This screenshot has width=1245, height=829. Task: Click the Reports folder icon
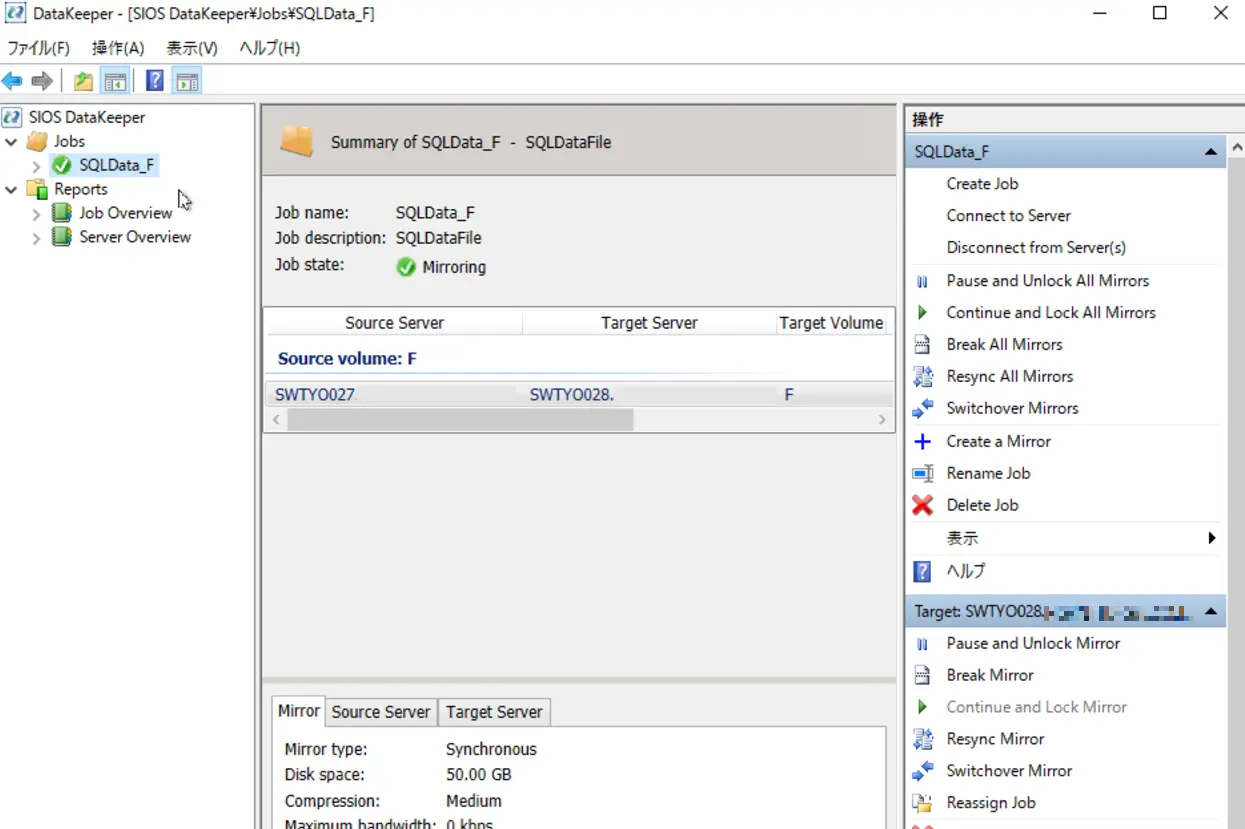(37, 189)
